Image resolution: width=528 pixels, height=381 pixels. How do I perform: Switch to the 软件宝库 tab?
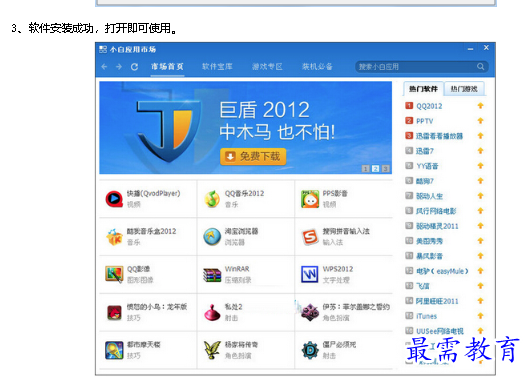point(217,67)
